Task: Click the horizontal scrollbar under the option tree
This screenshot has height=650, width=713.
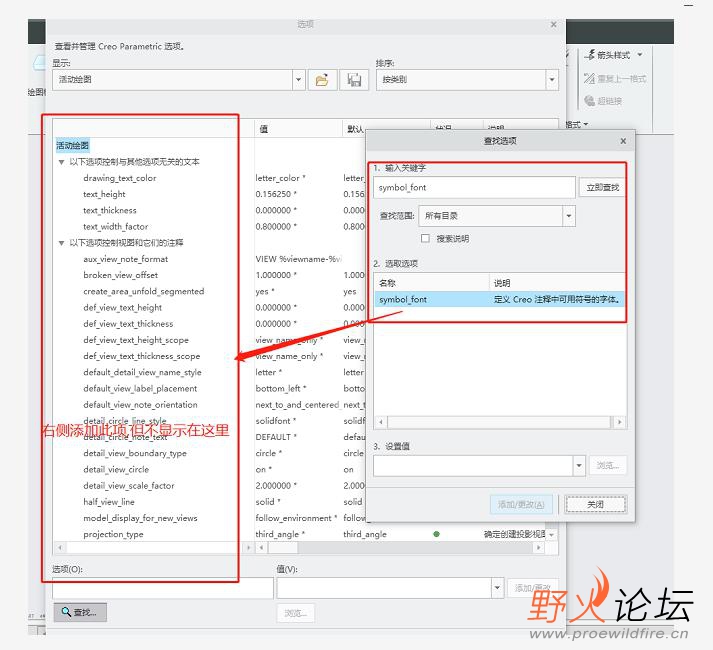Action: point(153,548)
